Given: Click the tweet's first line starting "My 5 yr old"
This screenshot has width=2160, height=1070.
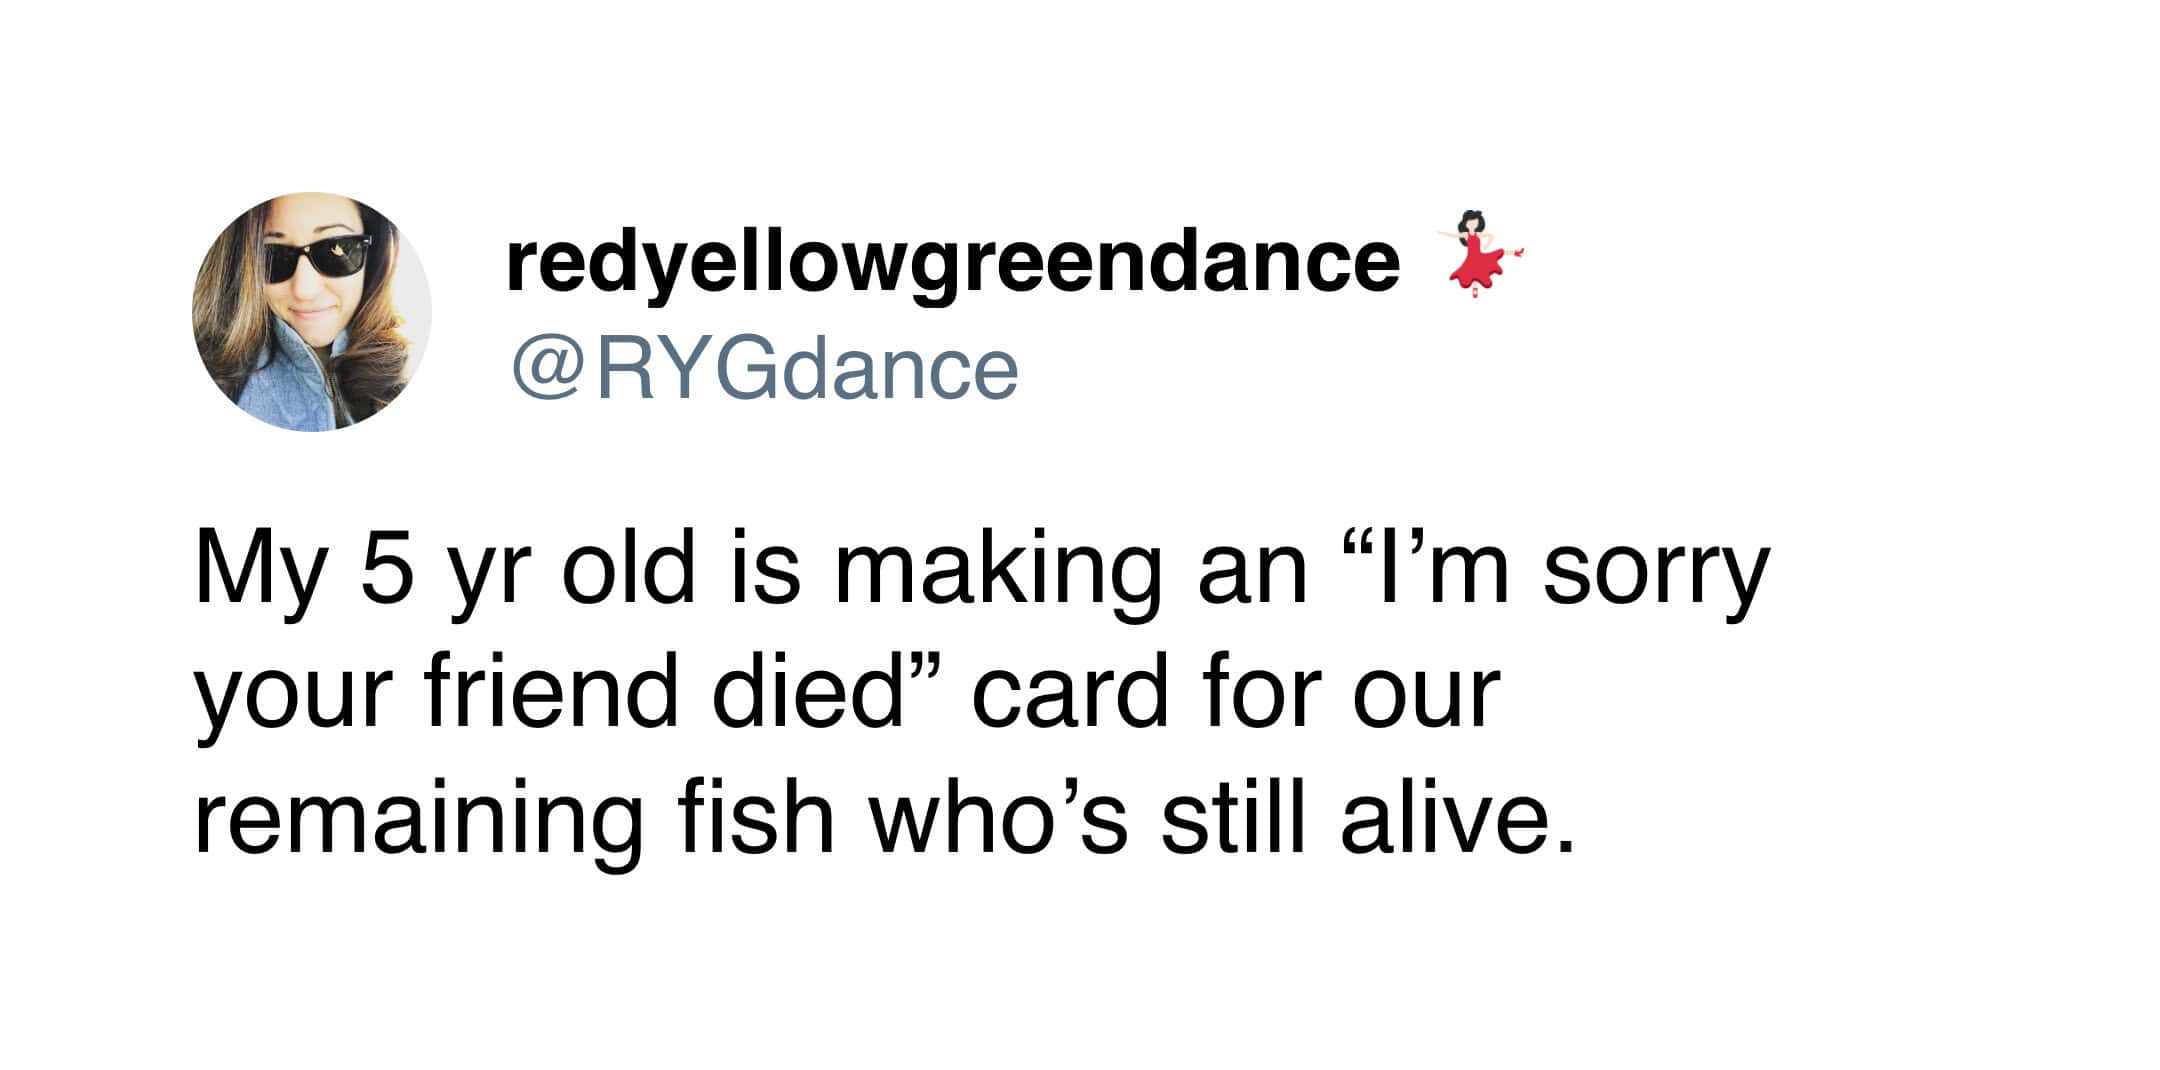Looking at the screenshot, I should point(982,572).
